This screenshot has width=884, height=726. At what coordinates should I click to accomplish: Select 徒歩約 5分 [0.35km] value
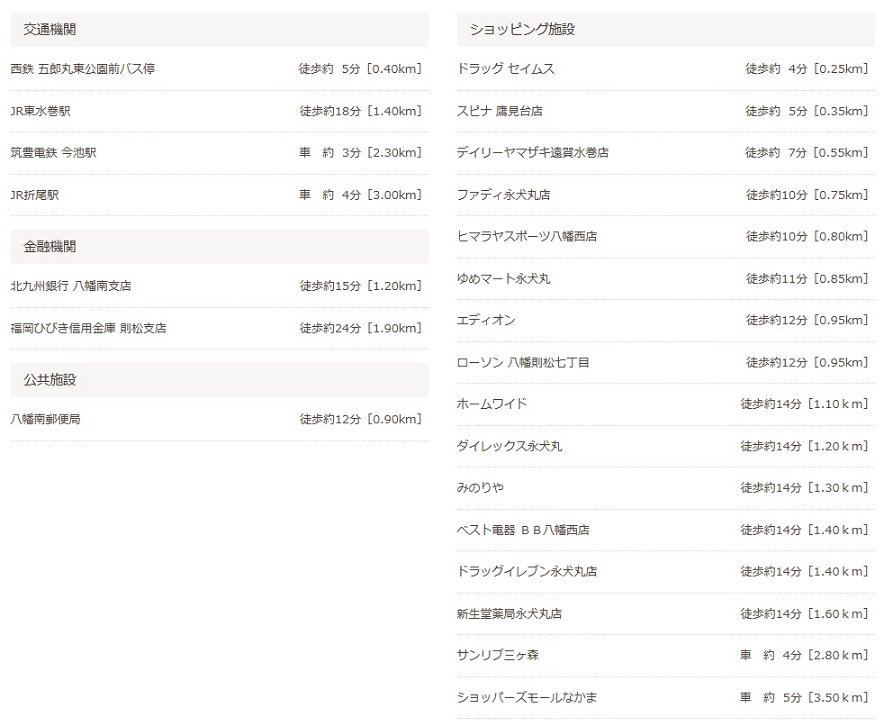pyautogui.click(x=807, y=111)
